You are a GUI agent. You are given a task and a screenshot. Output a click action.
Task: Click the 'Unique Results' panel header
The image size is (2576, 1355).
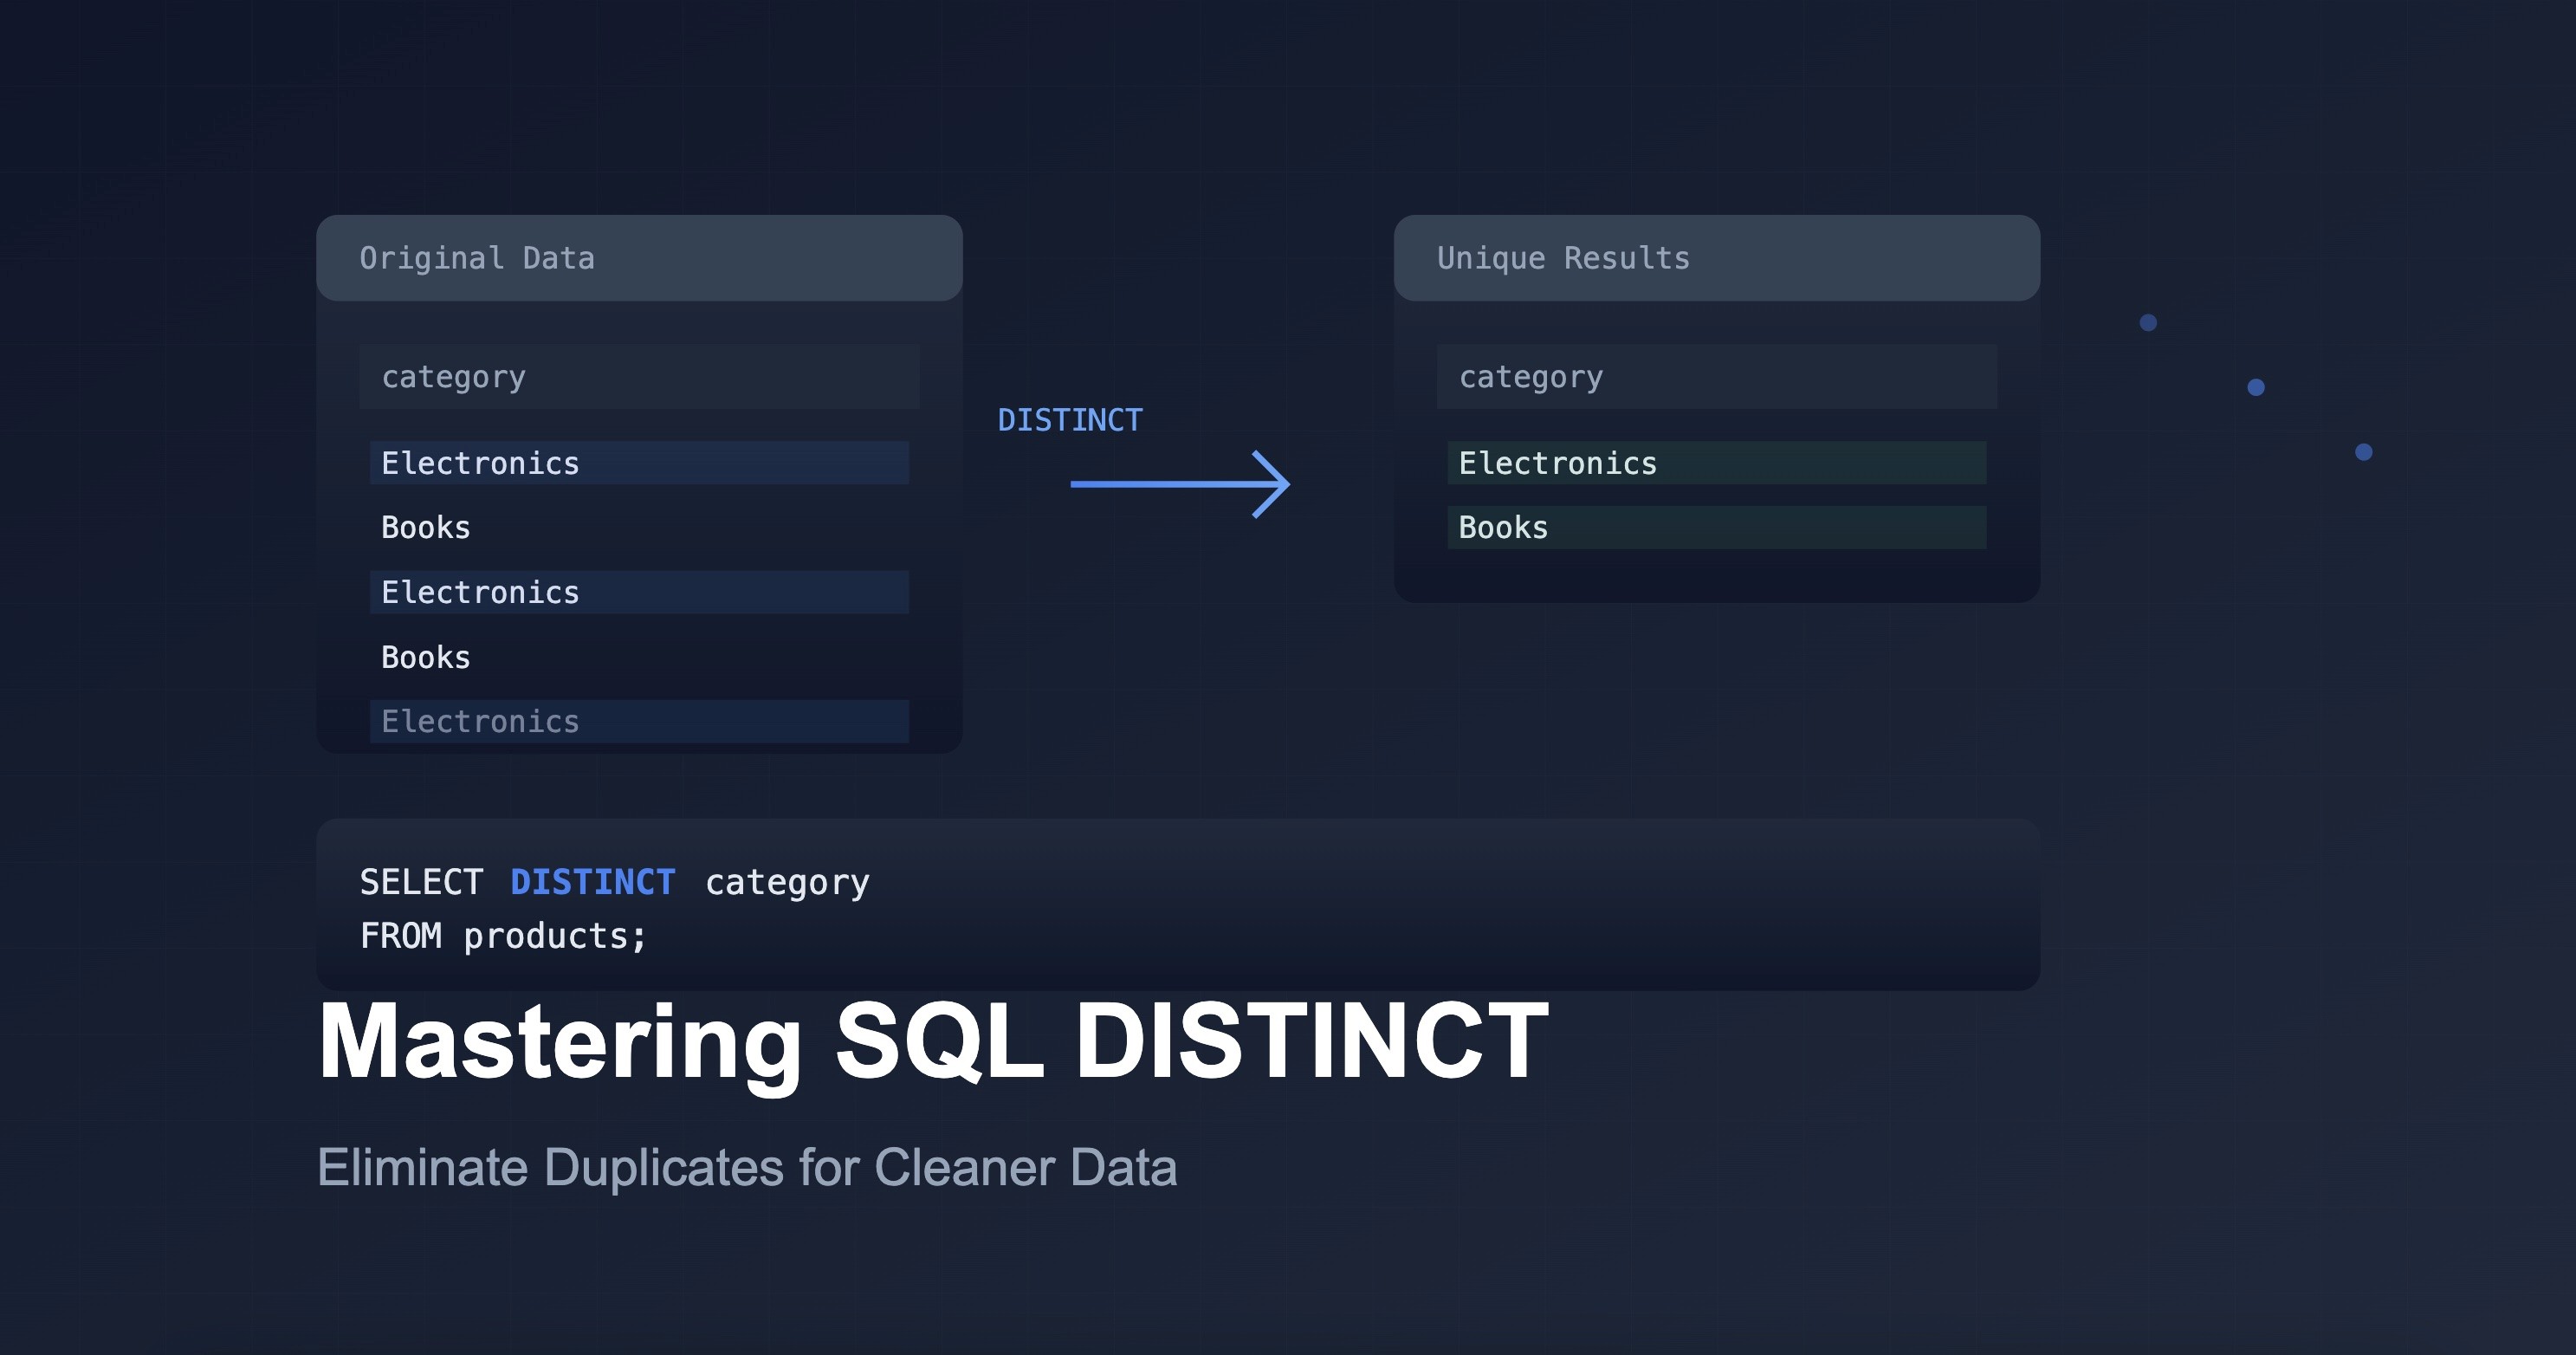click(x=1716, y=258)
